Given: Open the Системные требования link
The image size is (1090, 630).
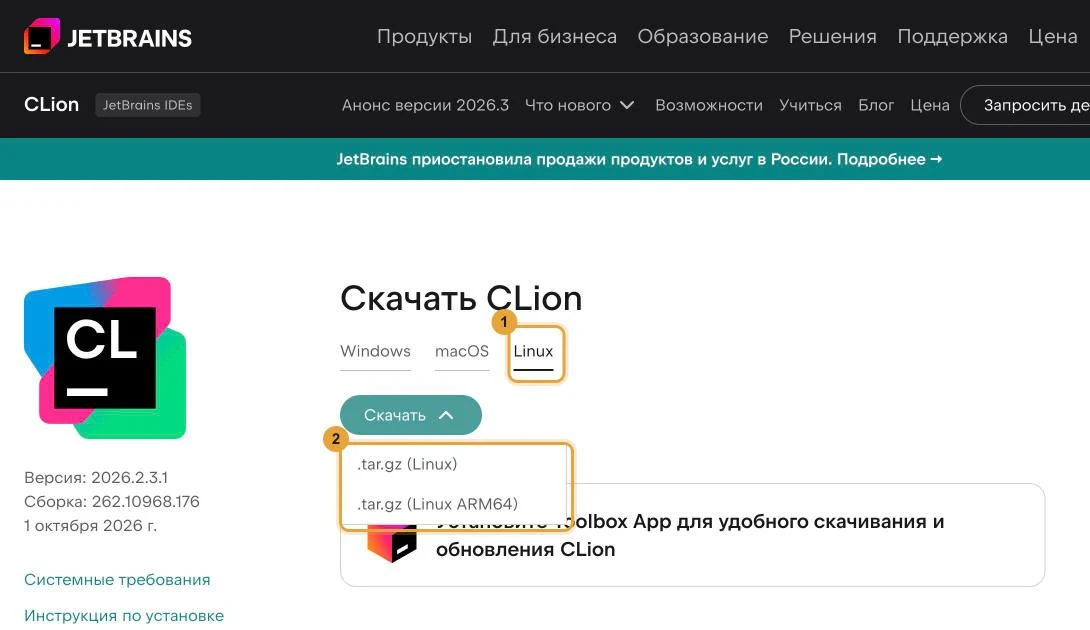Looking at the screenshot, I should pos(117,580).
